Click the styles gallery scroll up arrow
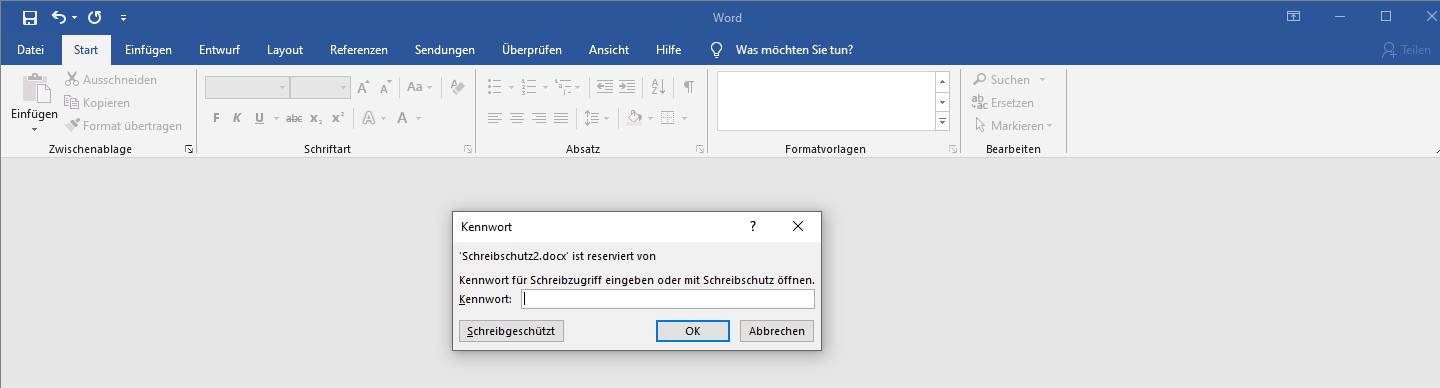This screenshot has width=1440, height=388. [x=942, y=82]
